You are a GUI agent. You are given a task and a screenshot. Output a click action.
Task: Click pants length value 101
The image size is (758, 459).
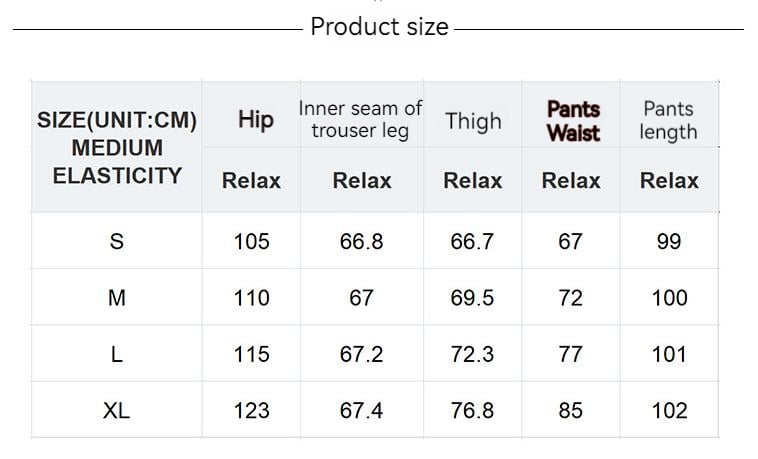[669, 354]
